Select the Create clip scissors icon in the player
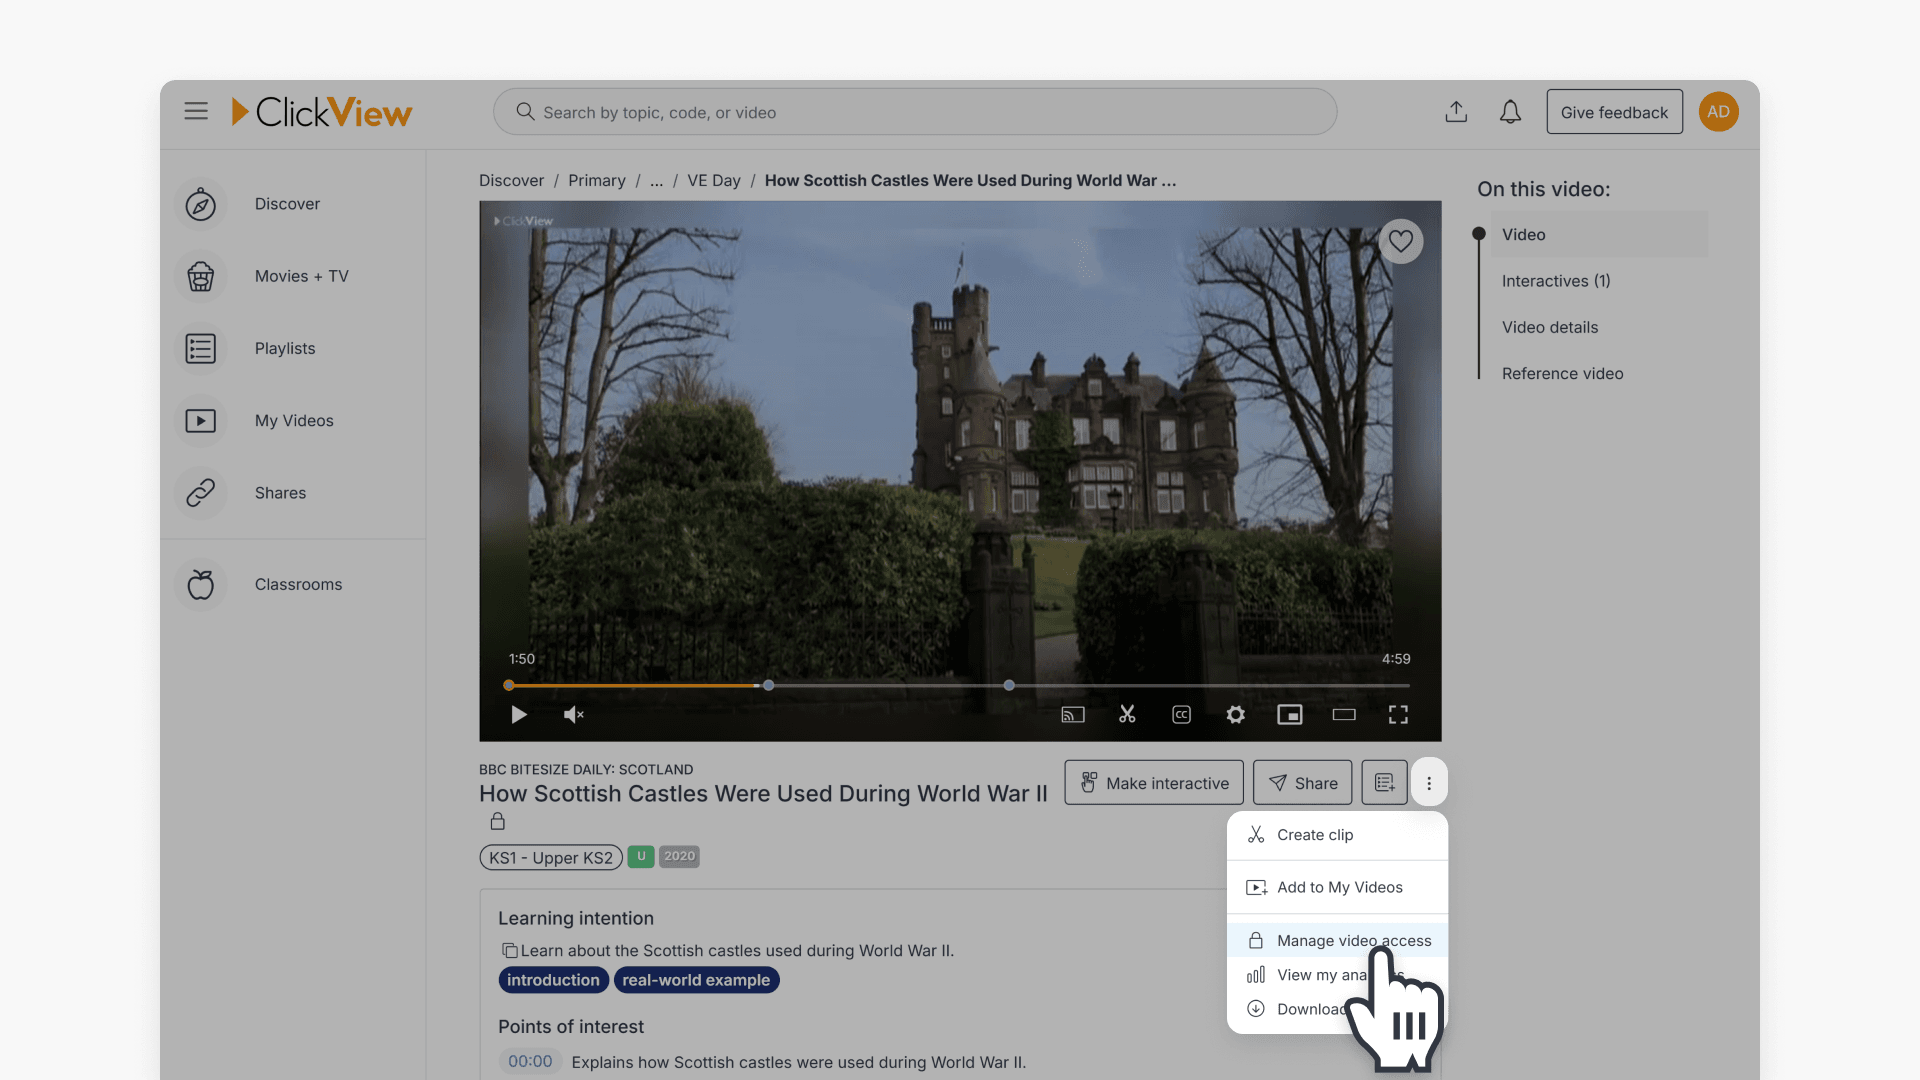The image size is (1920, 1080). (1127, 714)
